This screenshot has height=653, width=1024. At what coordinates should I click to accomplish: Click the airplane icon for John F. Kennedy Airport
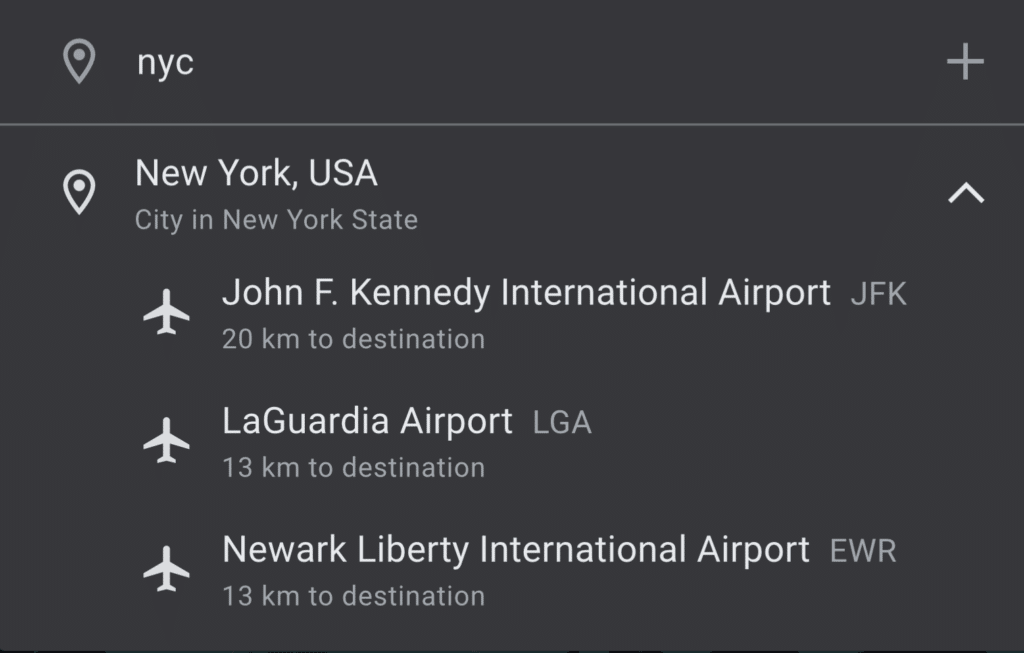click(168, 312)
